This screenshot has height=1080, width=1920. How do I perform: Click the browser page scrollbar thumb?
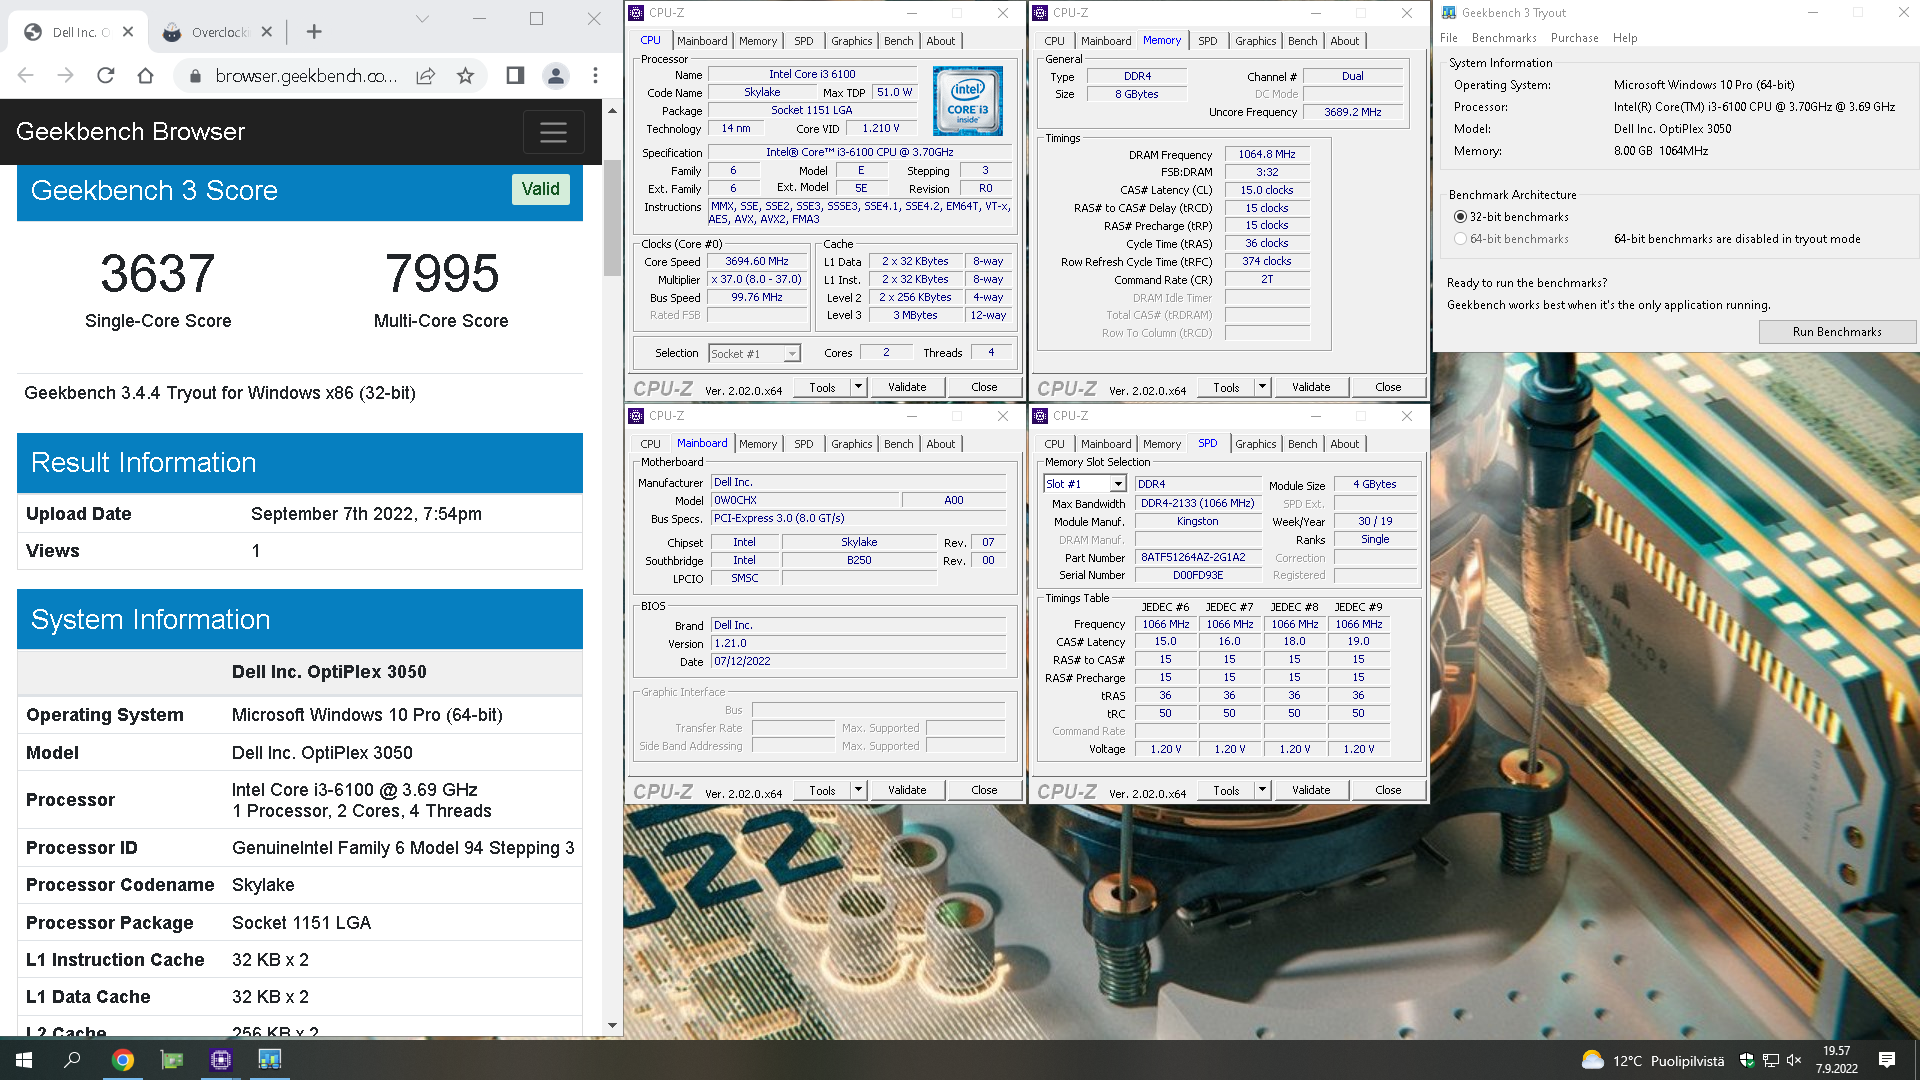(x=612, y=218)
